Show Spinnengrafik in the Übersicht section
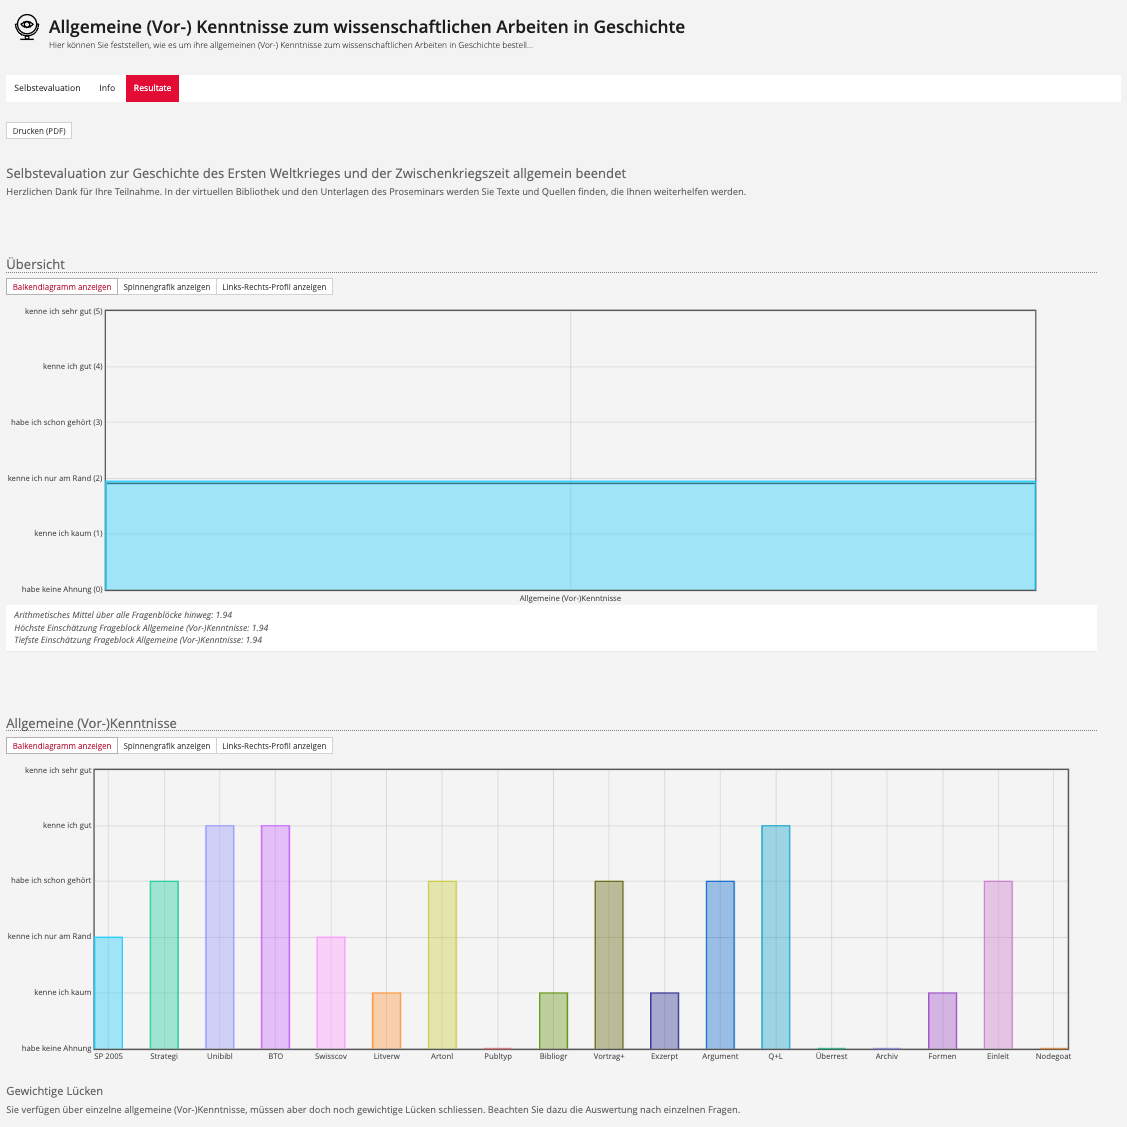This screenshot has width=1127, height=1127. point(167,287)
